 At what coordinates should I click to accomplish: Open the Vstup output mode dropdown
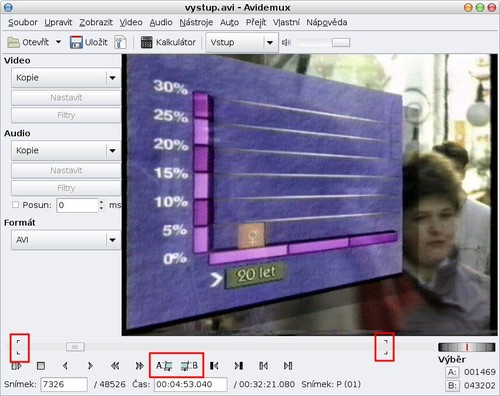pos(242,42)
